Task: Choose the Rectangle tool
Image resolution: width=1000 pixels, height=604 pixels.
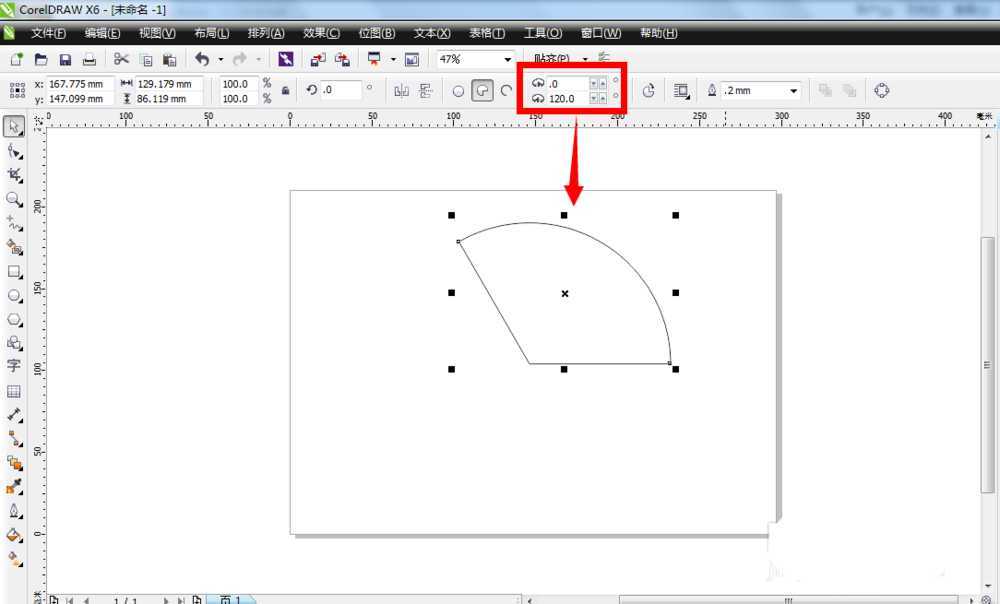Action: [14, 271]
